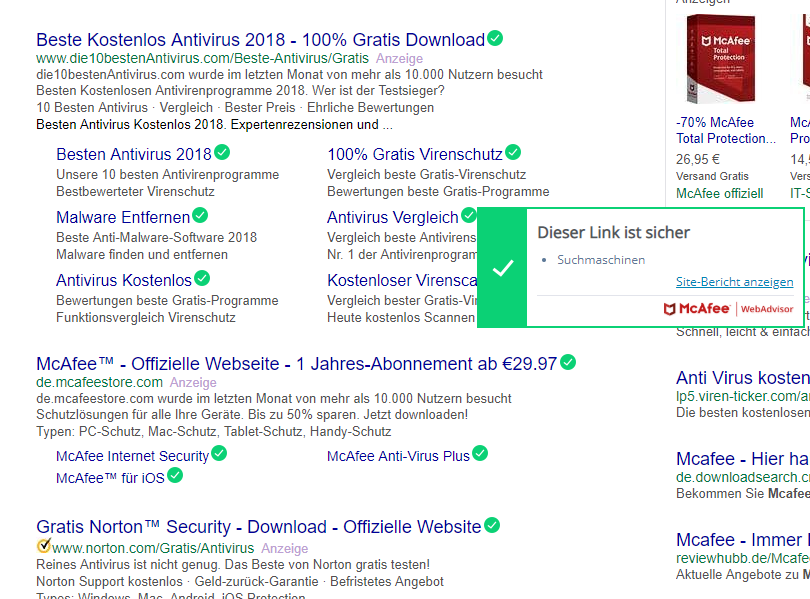
Task: Click the checkmark icon after McAfee Offizielle Webseite title
Action: point(568,363)
